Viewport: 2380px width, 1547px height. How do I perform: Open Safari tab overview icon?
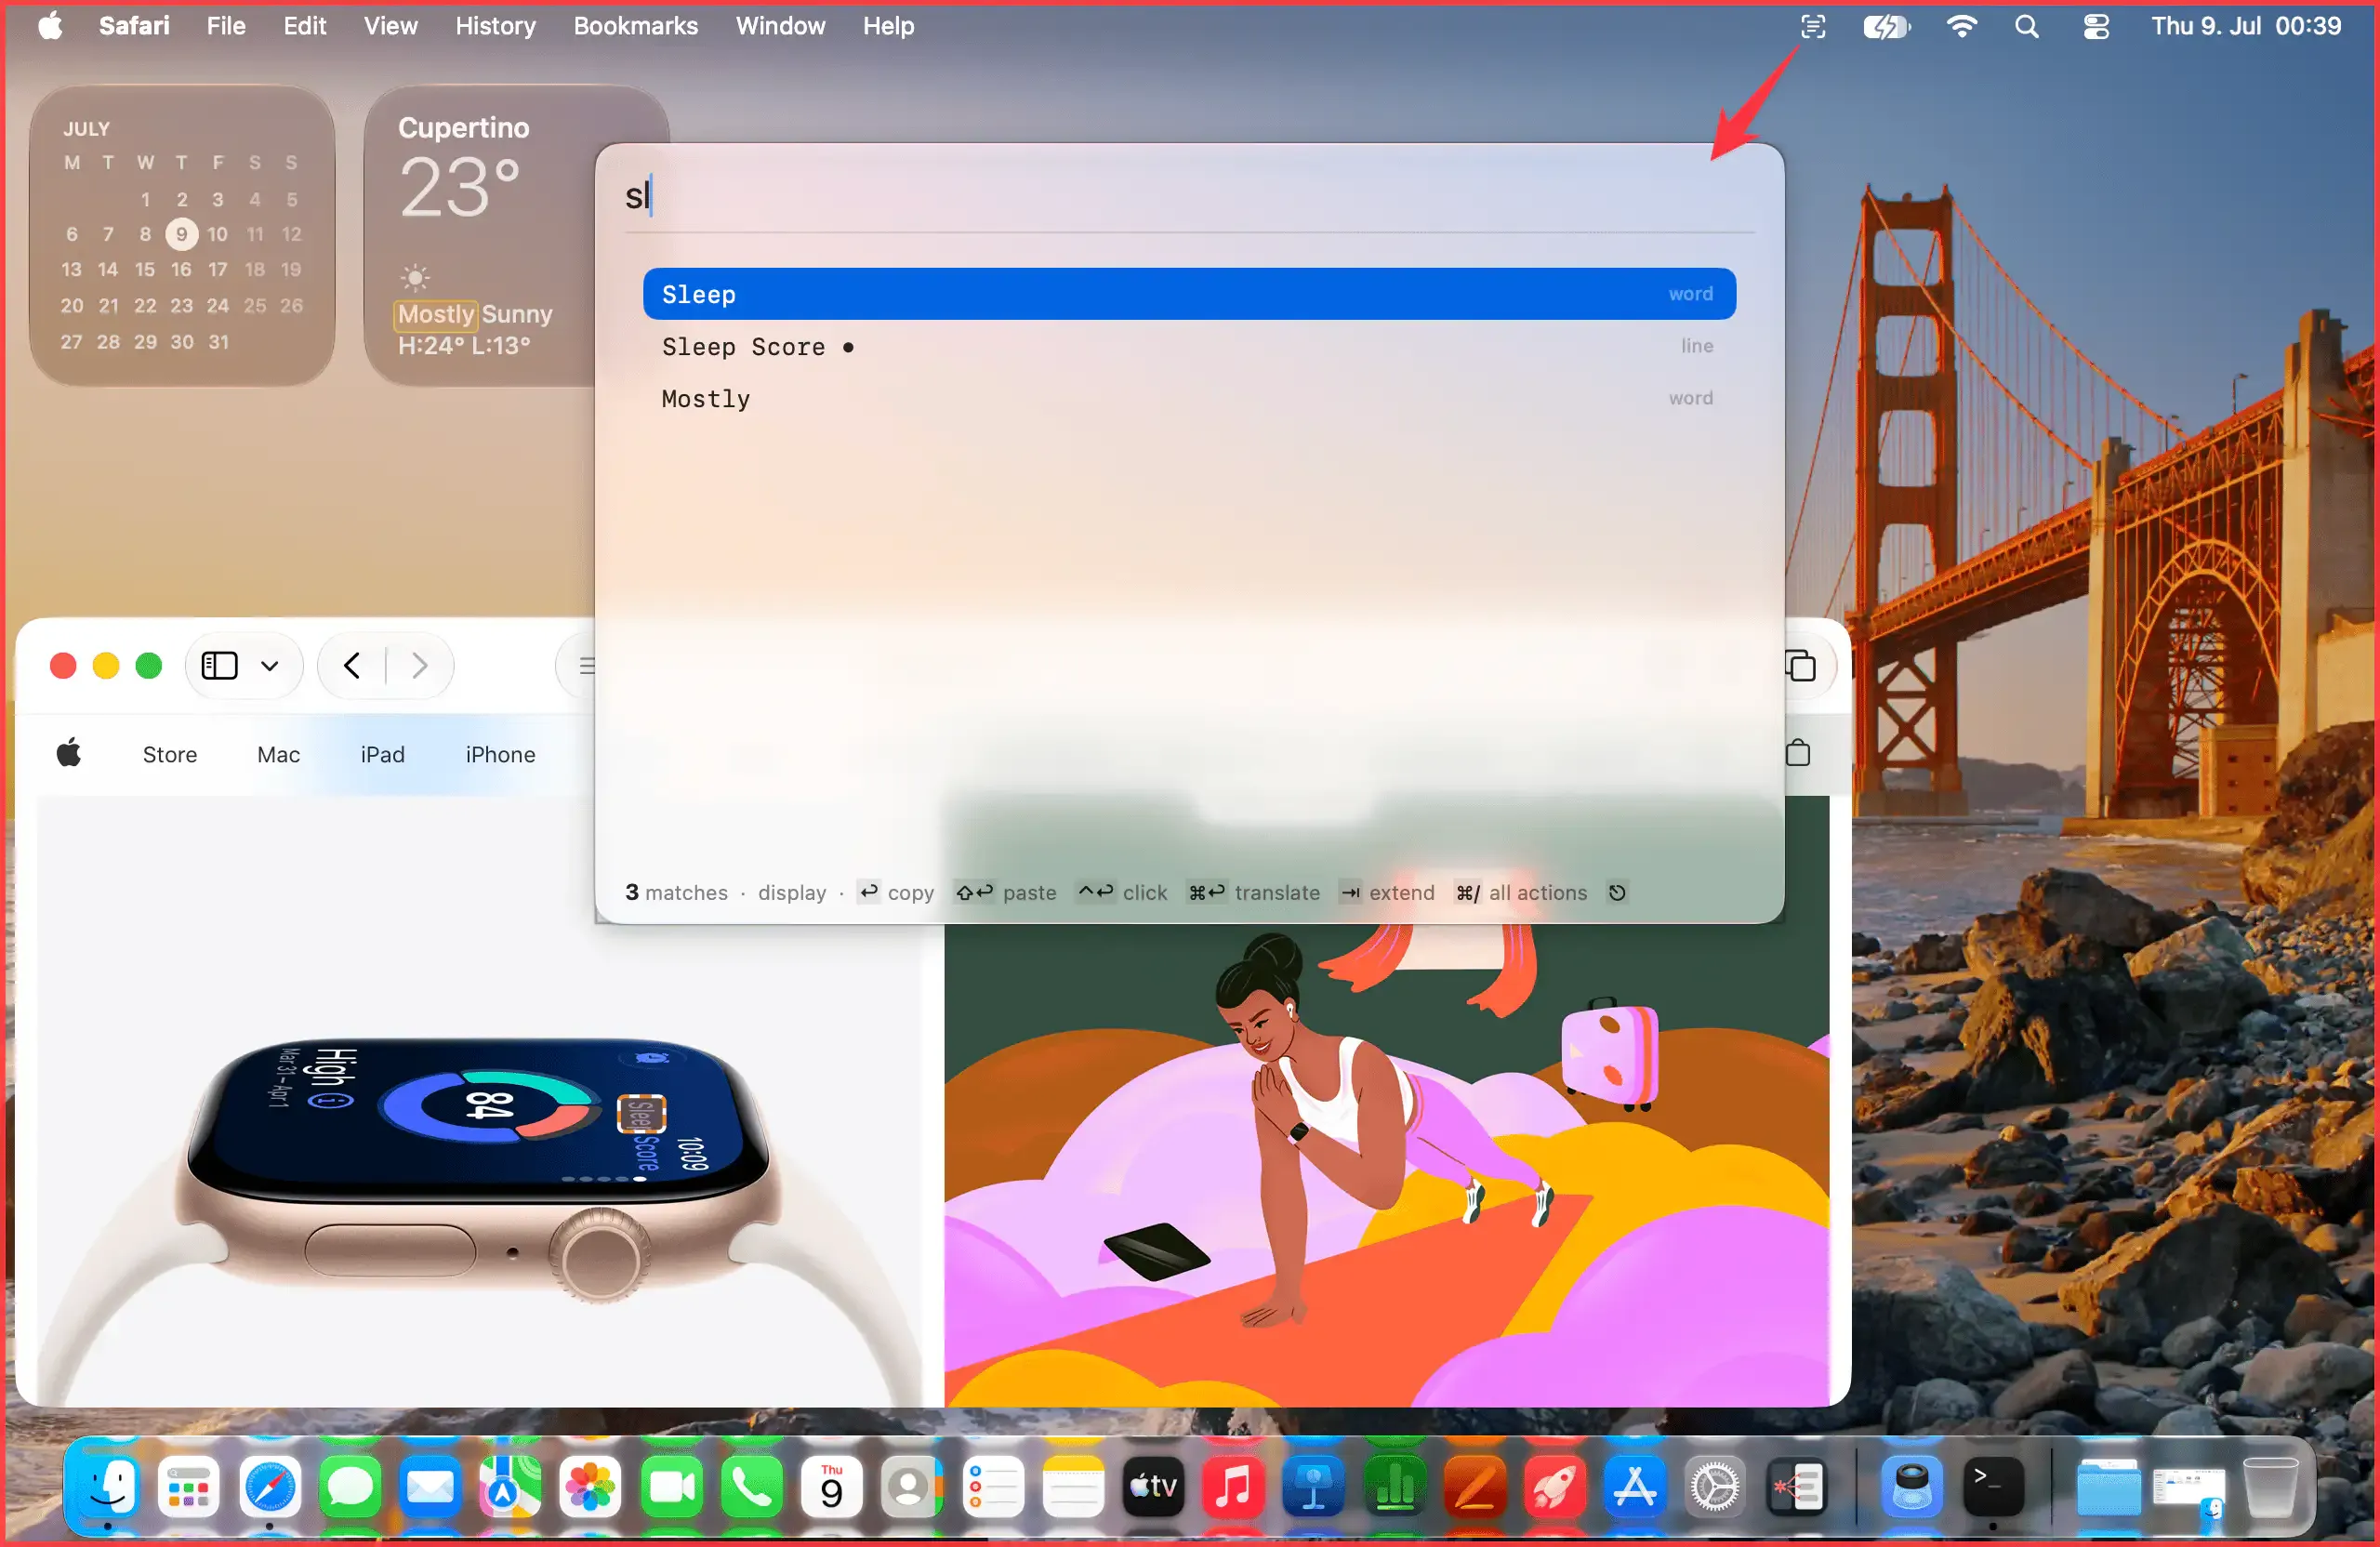[1801, 666]
